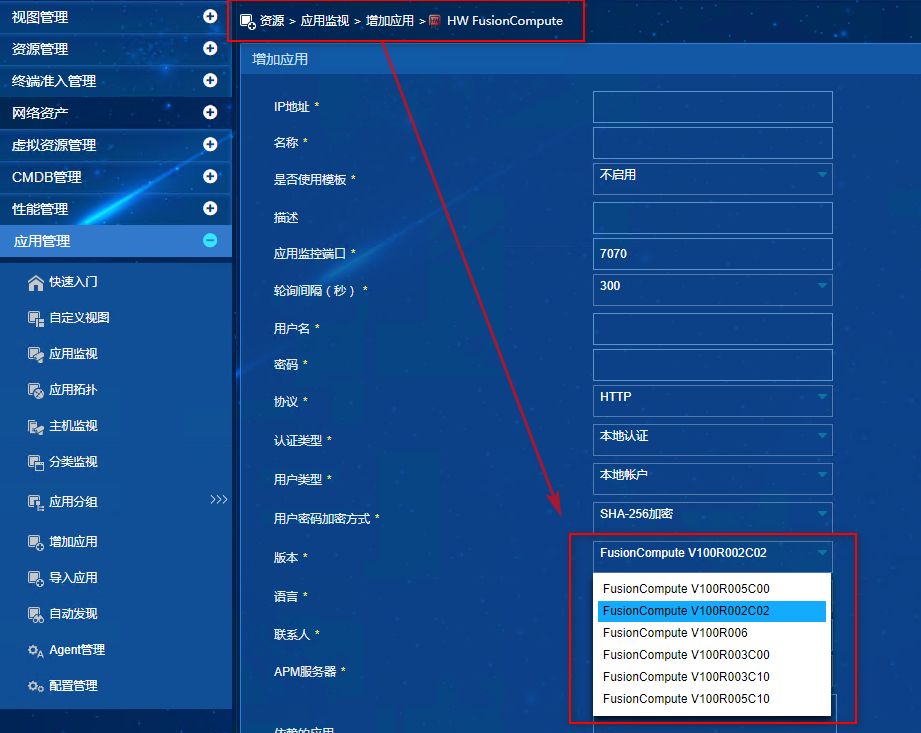This screenshot has width=921, height=733.
Task: Expand 网络资产 with its plus icon
Action: click(x=210, y=112)
